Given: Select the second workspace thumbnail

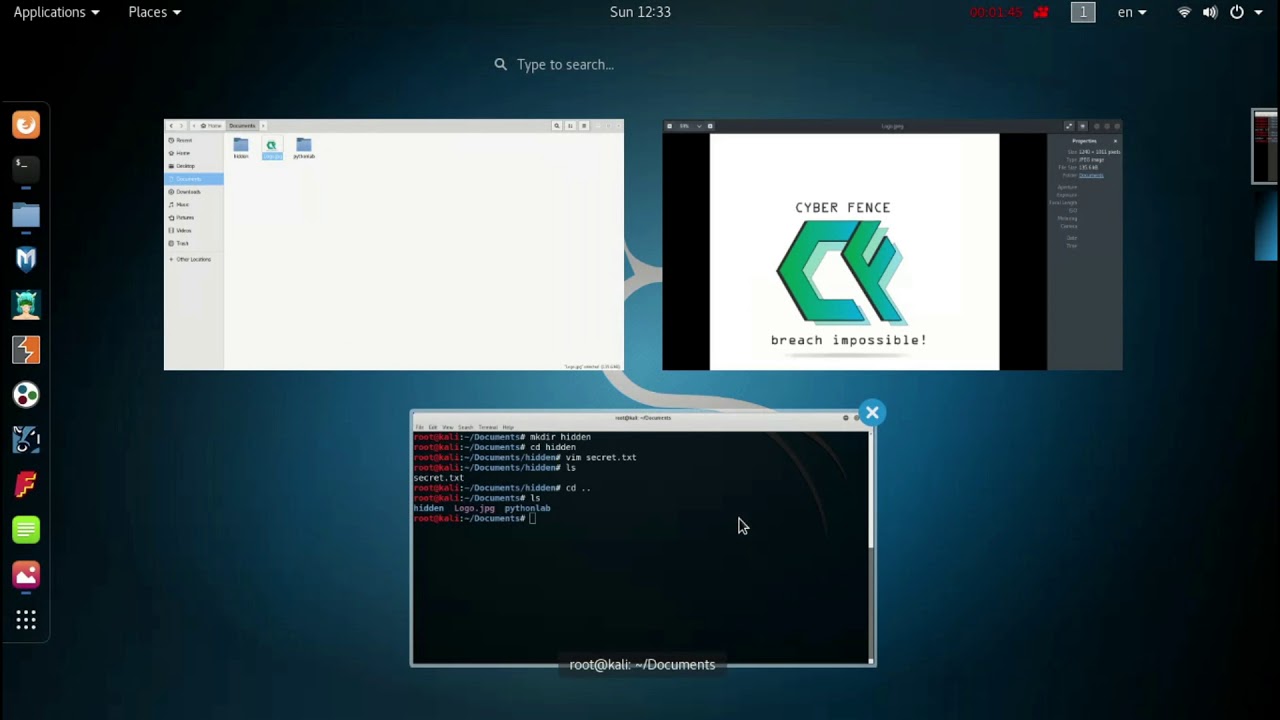Looking at the screenshot, I should (1266, 225).
